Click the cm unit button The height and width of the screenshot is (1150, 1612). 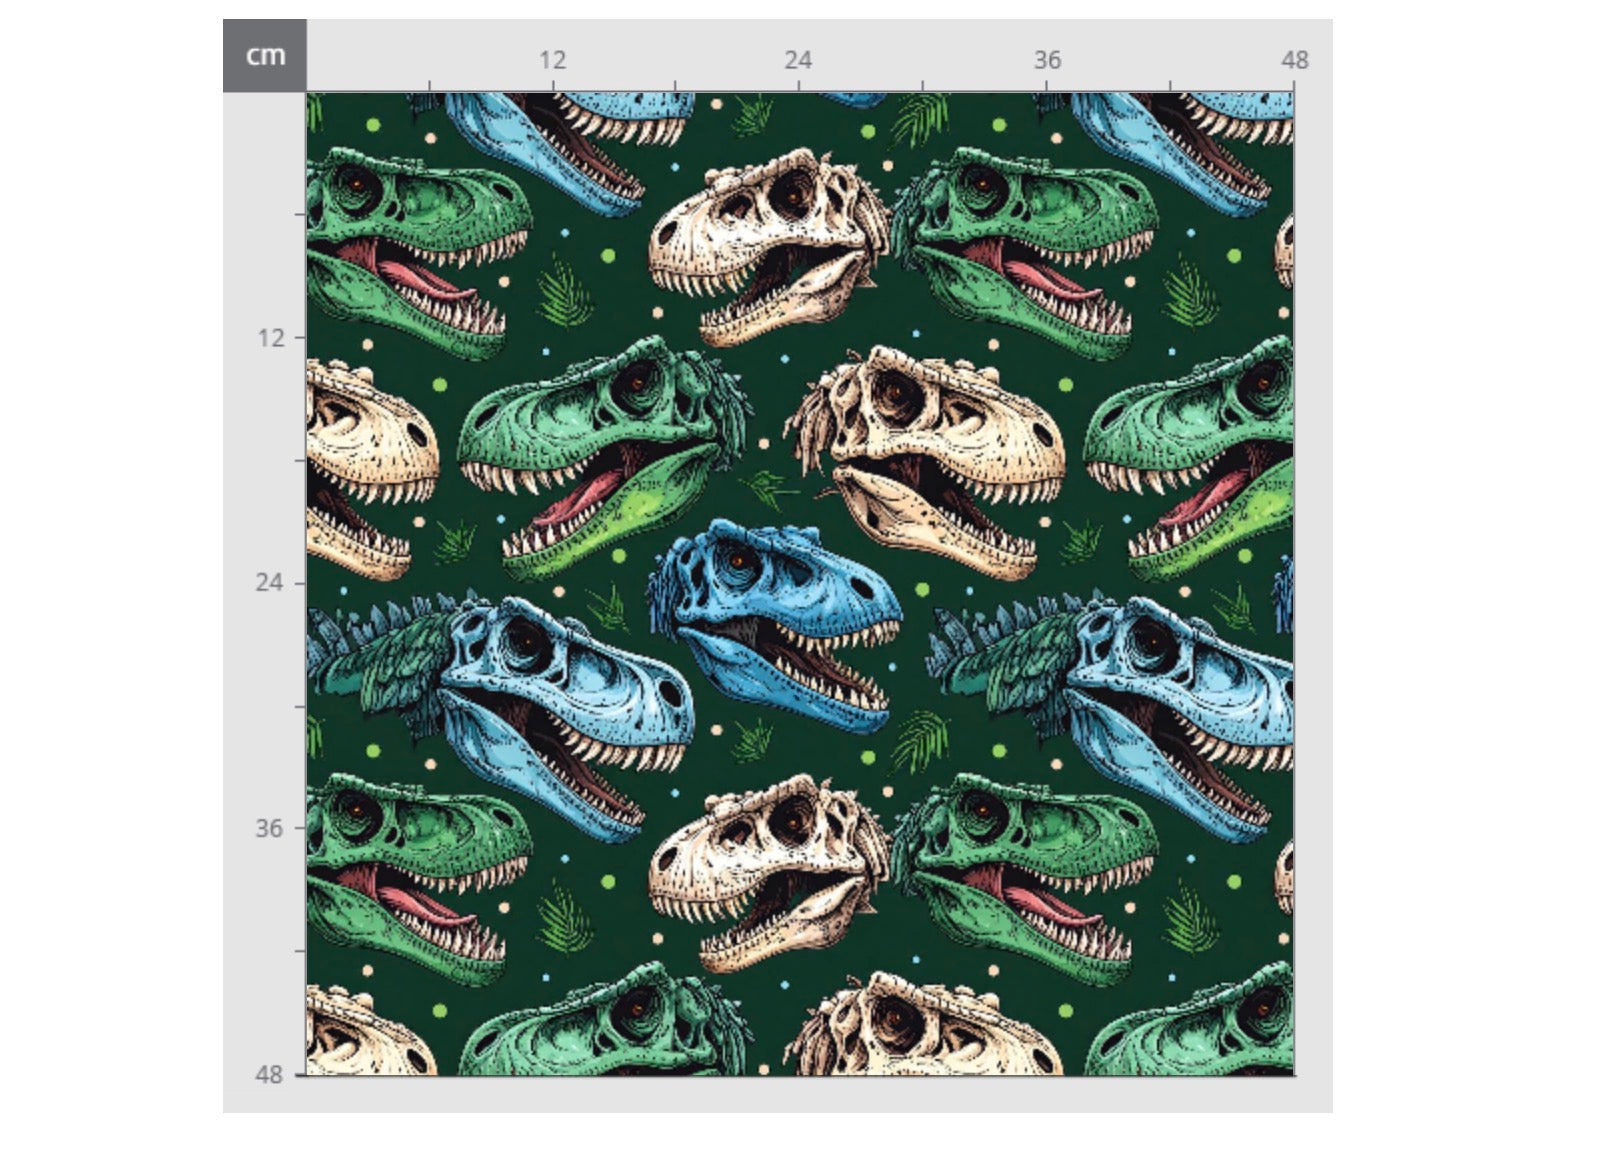coord(265,56)
